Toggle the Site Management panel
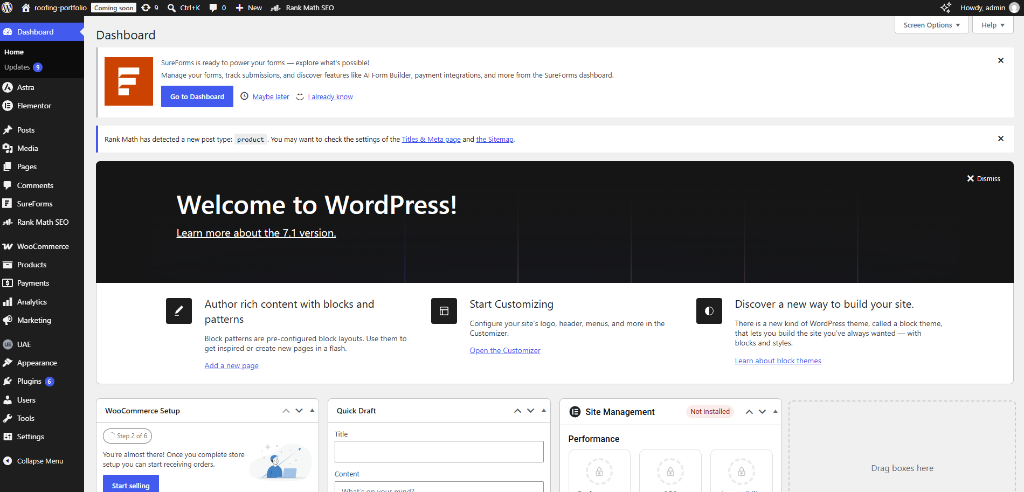1024x492 pixels. coord(775,412)
